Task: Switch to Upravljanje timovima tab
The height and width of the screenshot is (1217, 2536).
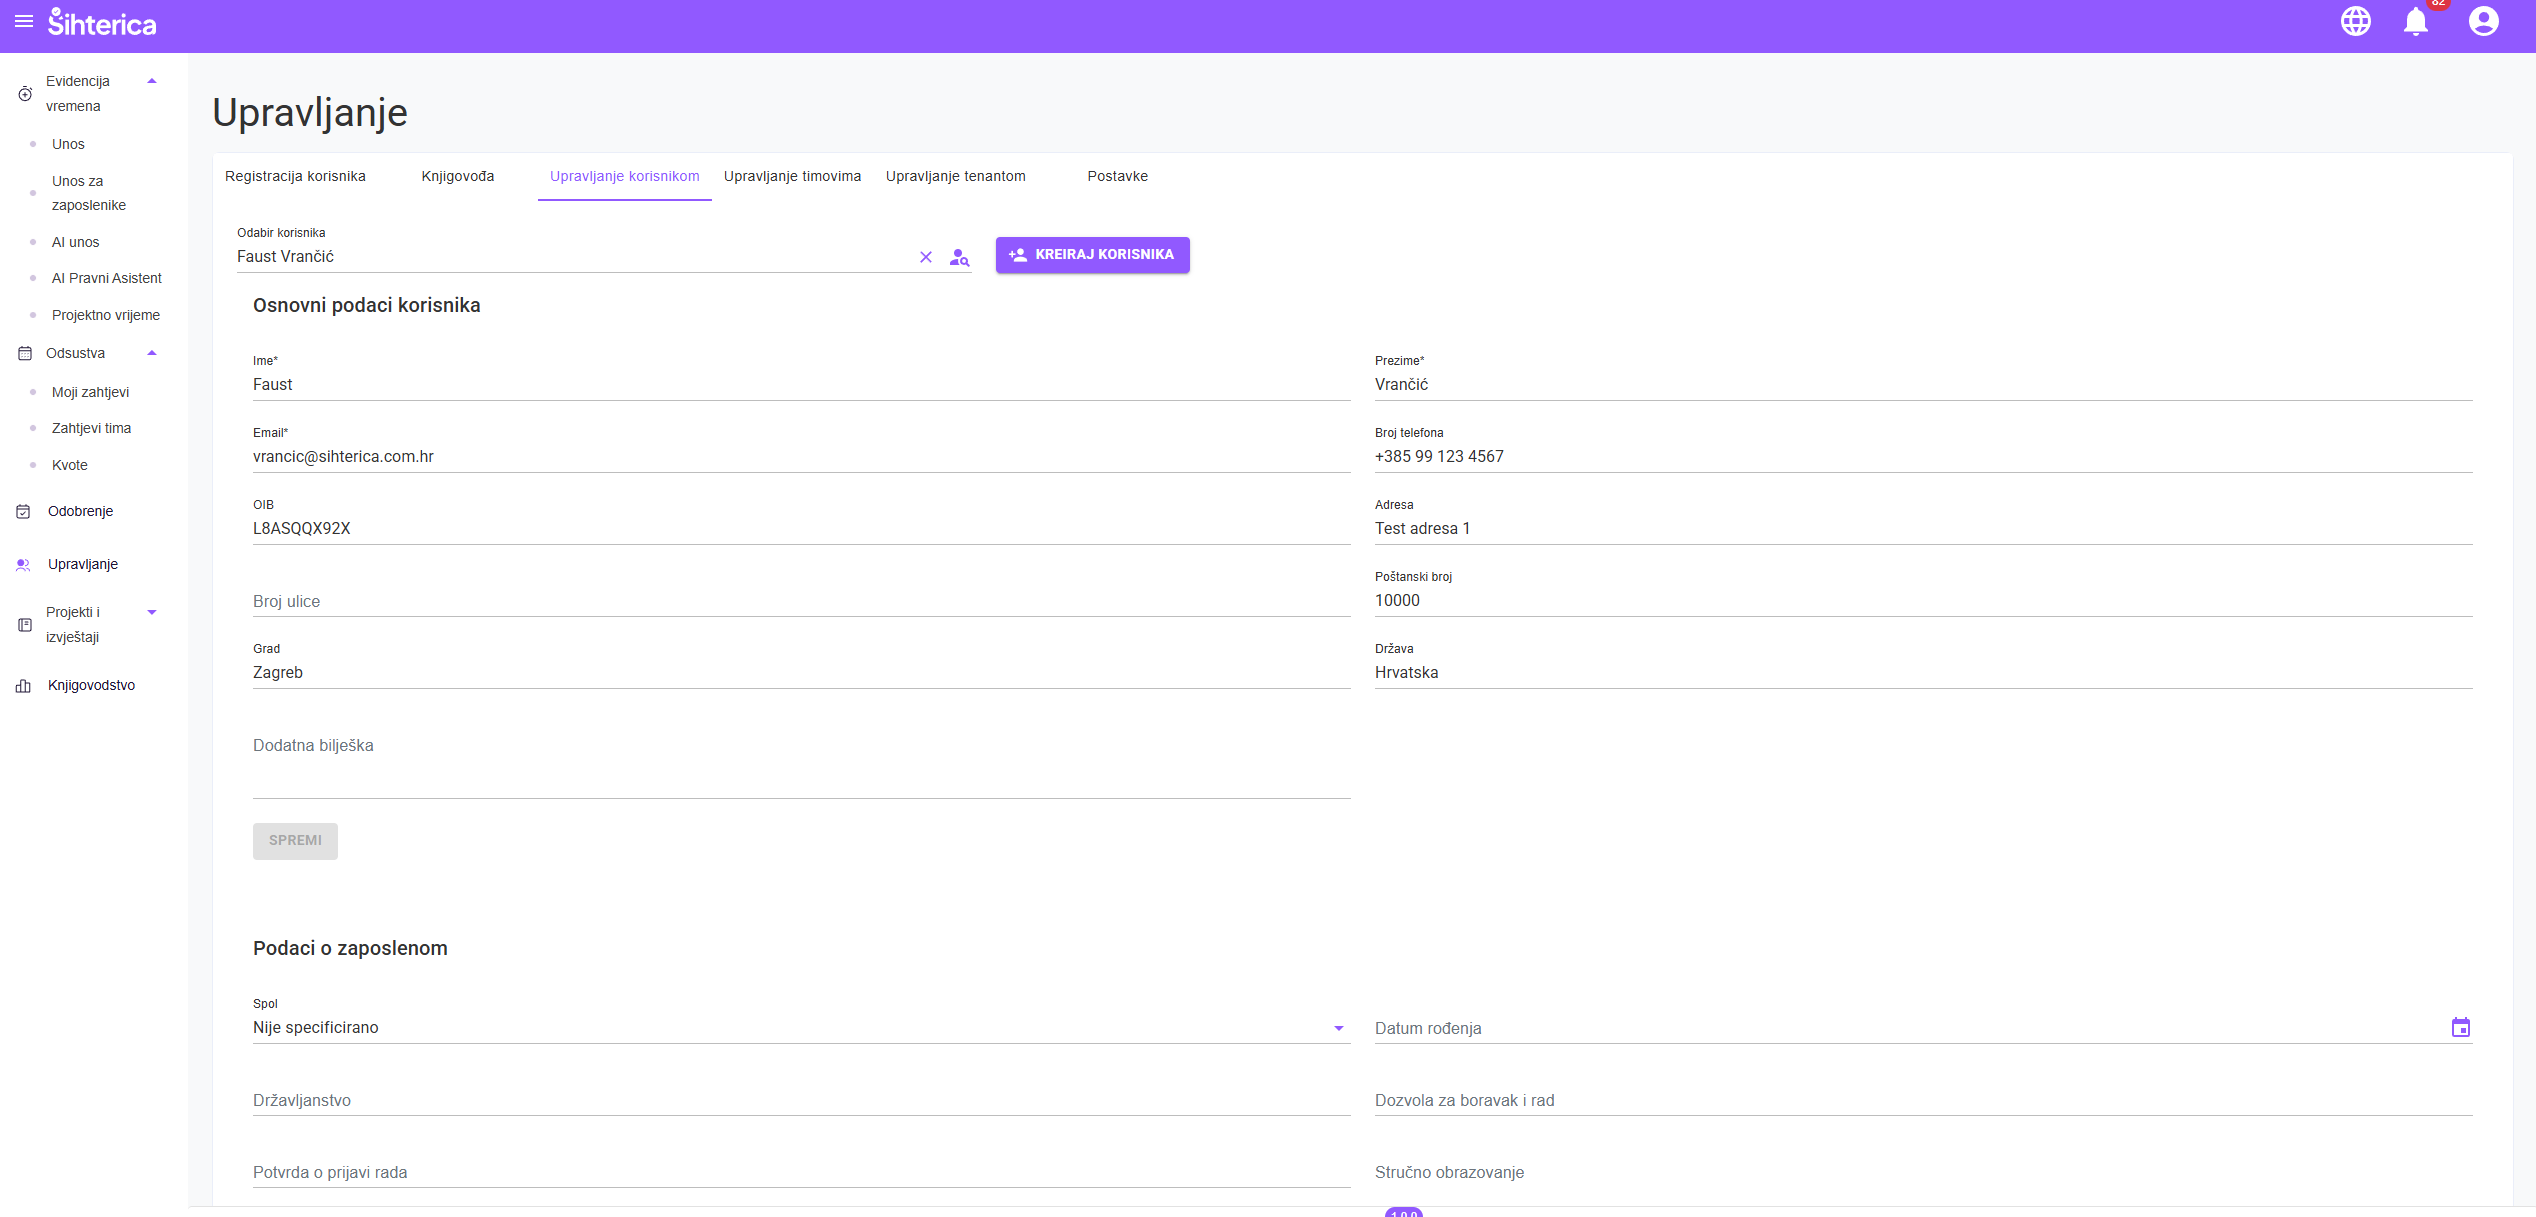Action: point(792,176)
